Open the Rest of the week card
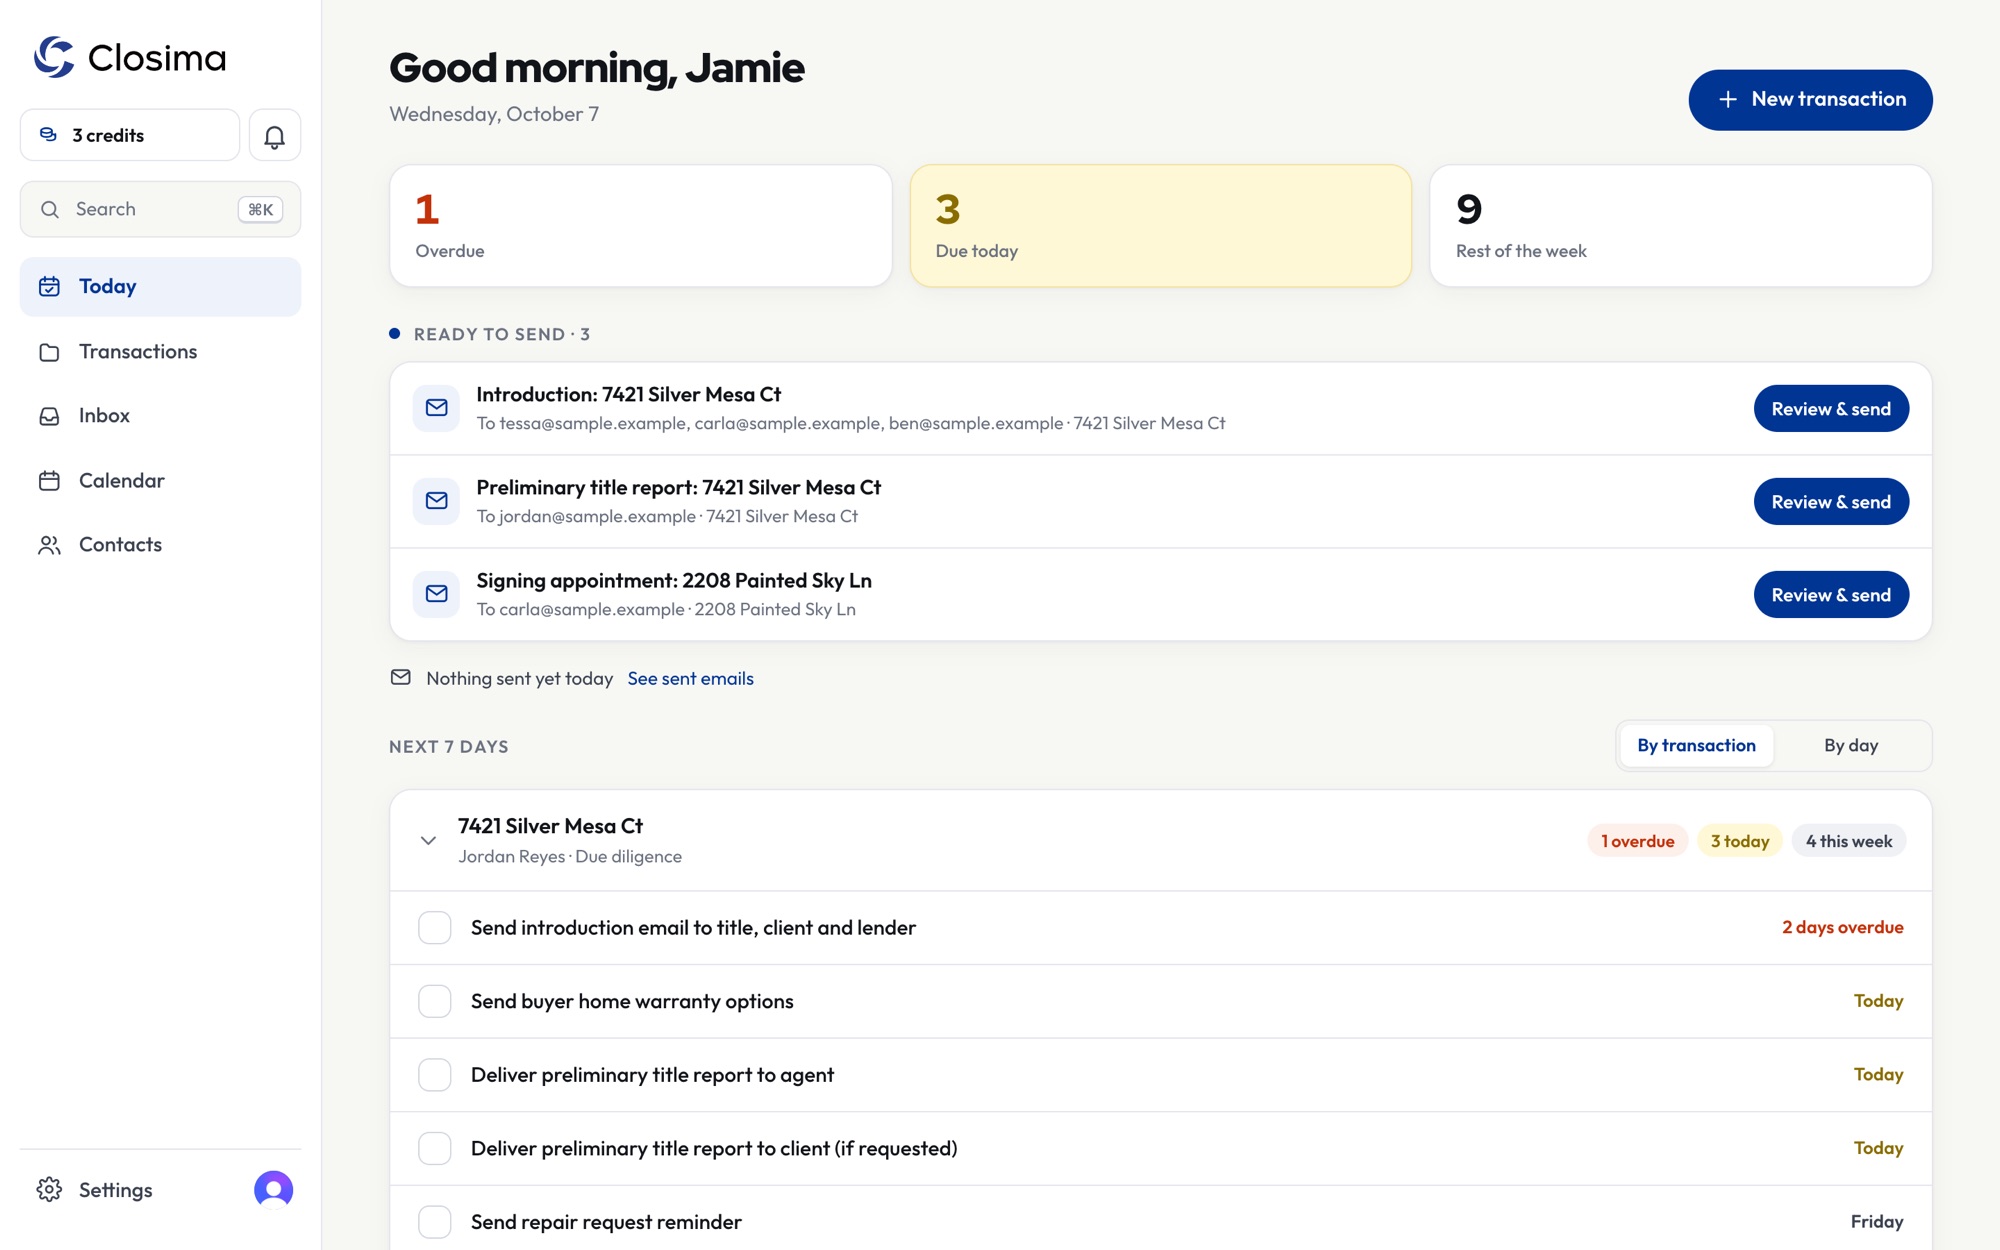2000x1250 pixels. click(x=1681, y=226)
